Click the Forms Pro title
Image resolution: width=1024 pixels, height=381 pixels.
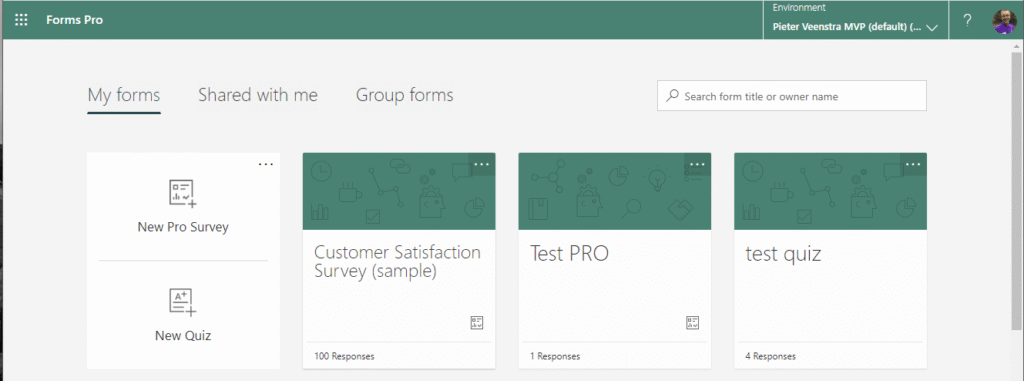tap(74, 20)
